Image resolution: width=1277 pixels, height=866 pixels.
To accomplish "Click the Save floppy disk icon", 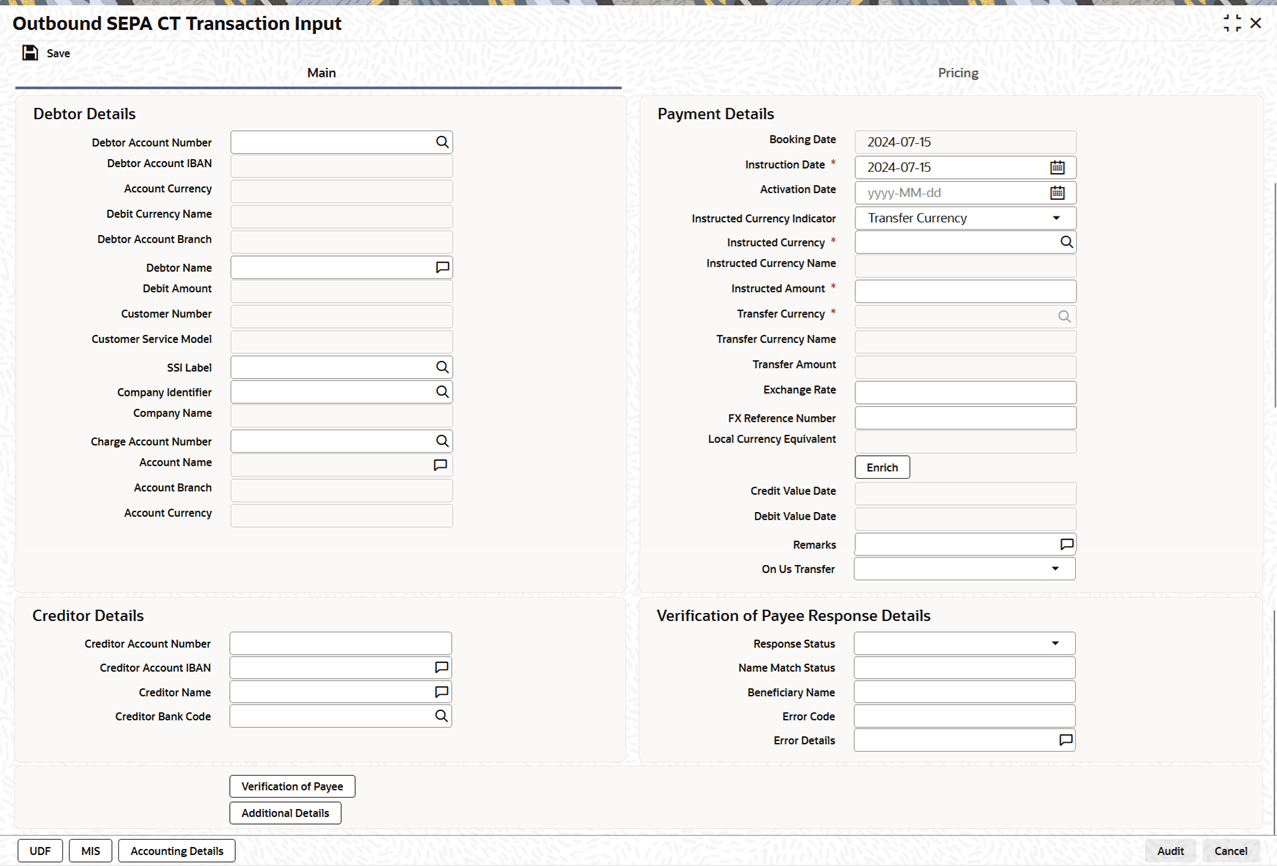I will tap(30, 53).
